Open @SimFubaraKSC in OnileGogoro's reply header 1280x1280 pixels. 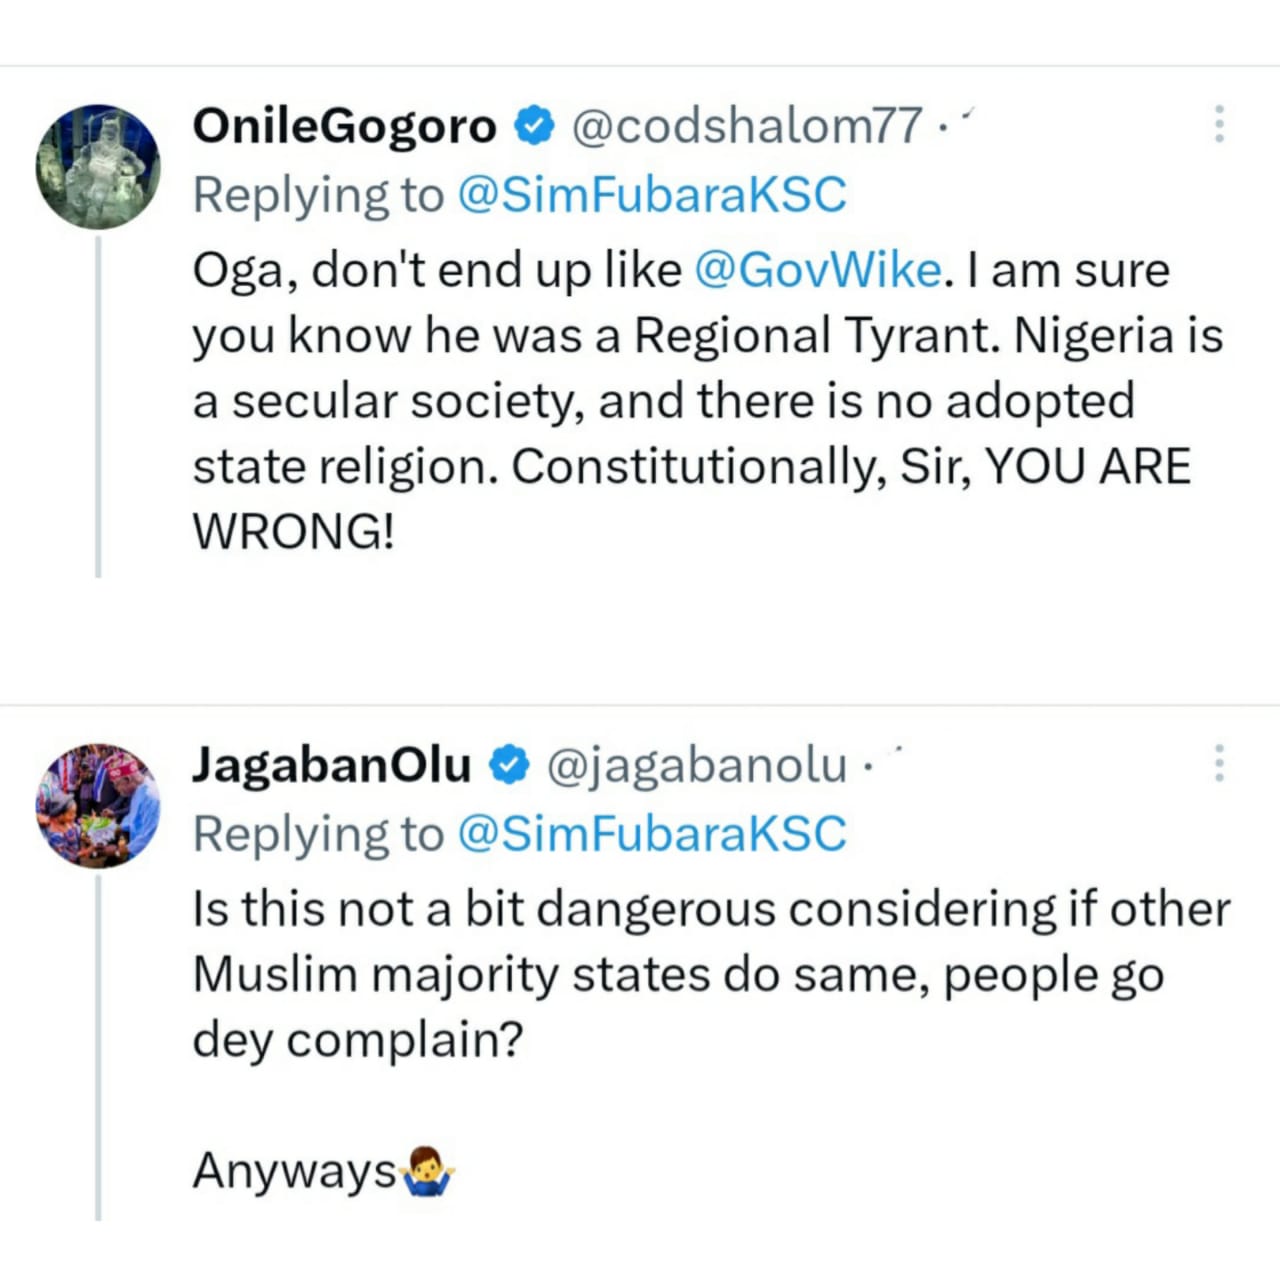[651, 195]
